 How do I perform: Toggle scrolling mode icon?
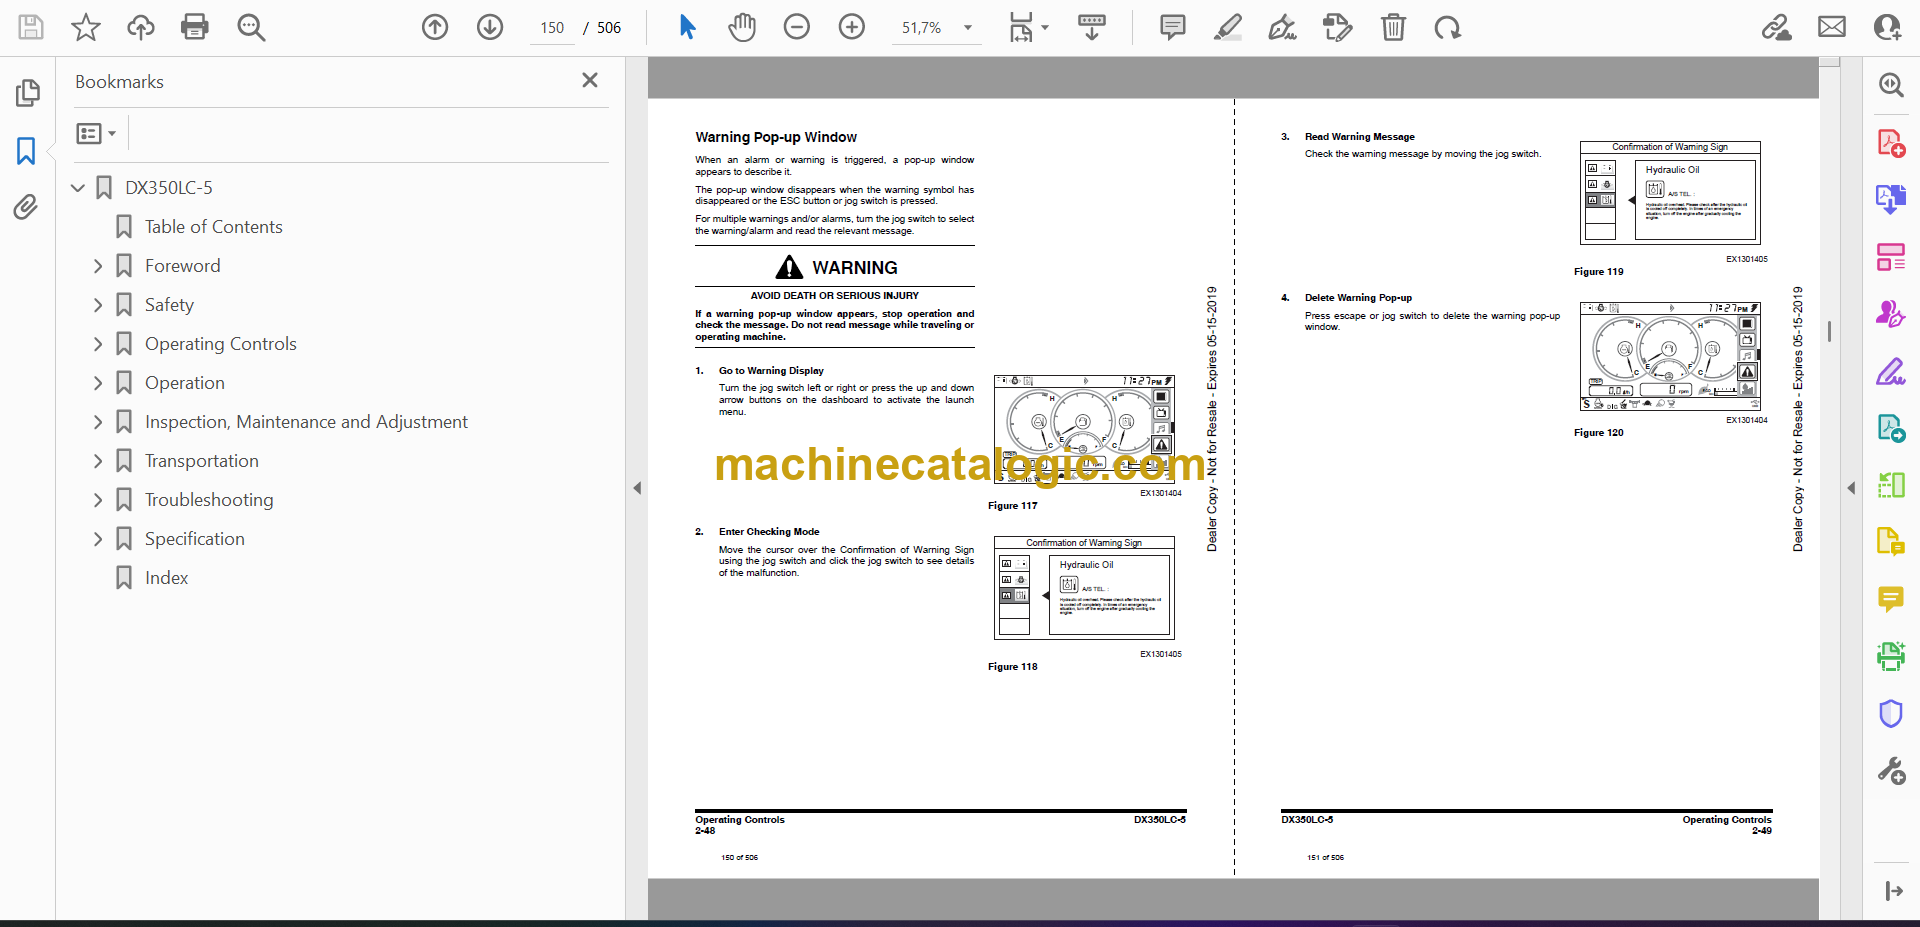[1092, 27]
